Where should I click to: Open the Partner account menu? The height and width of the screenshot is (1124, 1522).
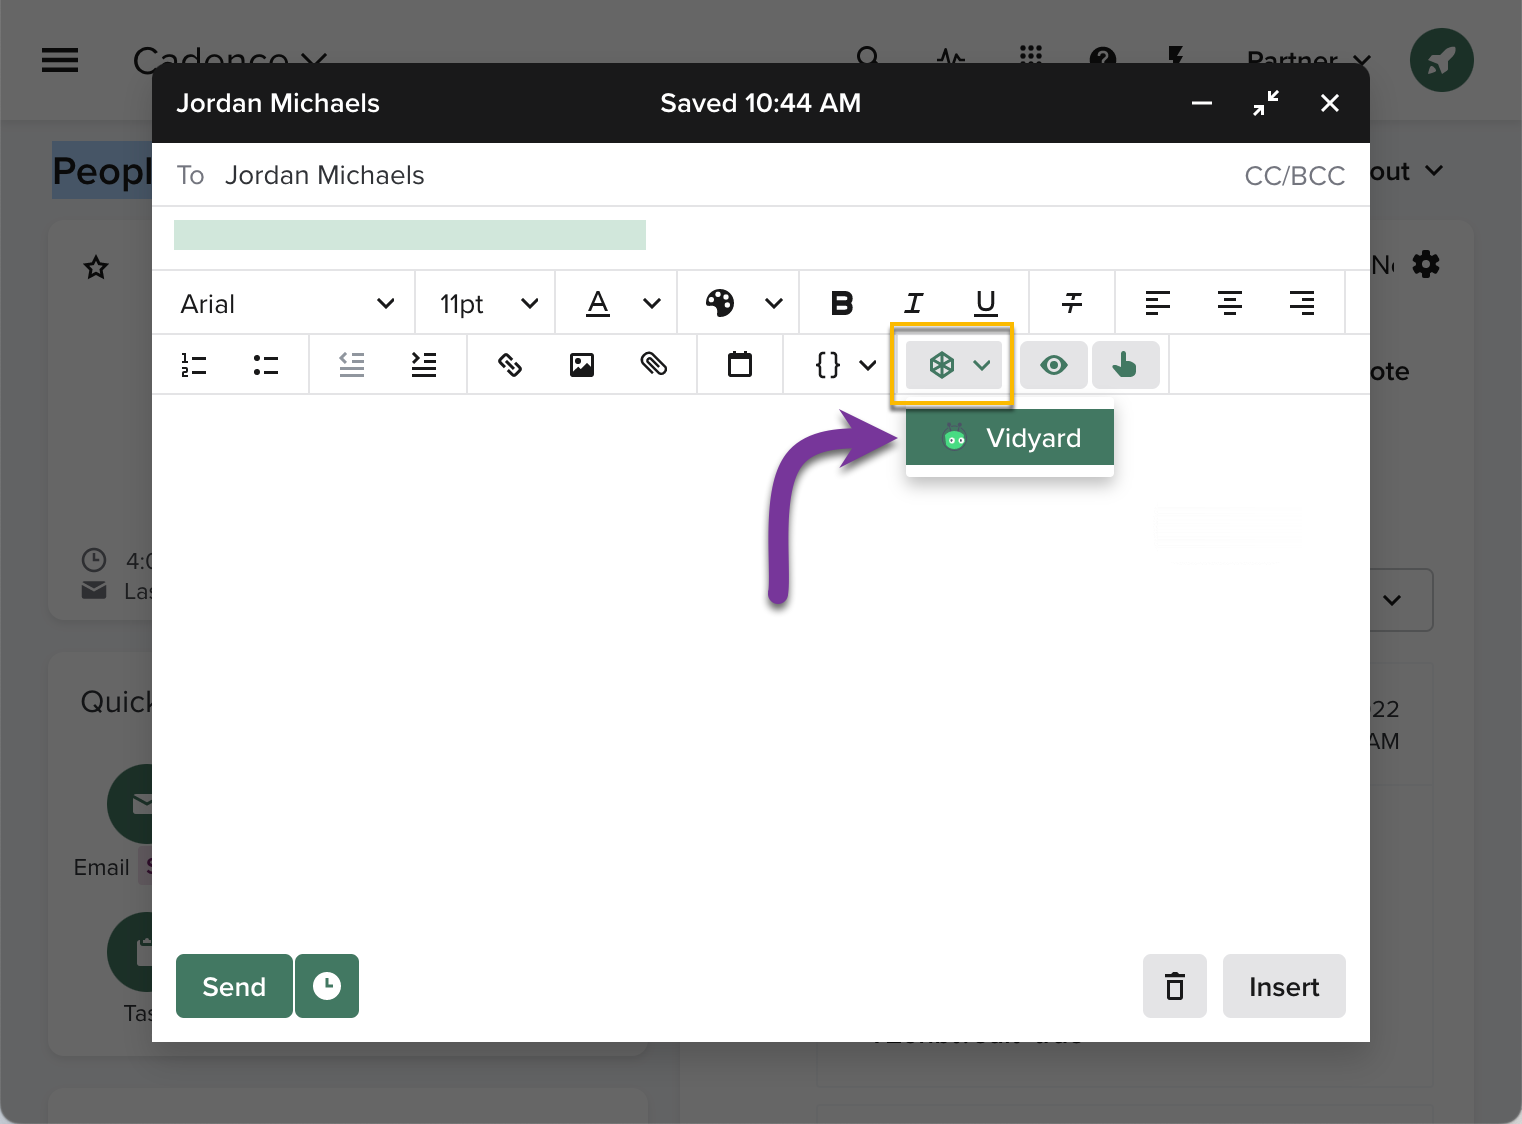1307,60
